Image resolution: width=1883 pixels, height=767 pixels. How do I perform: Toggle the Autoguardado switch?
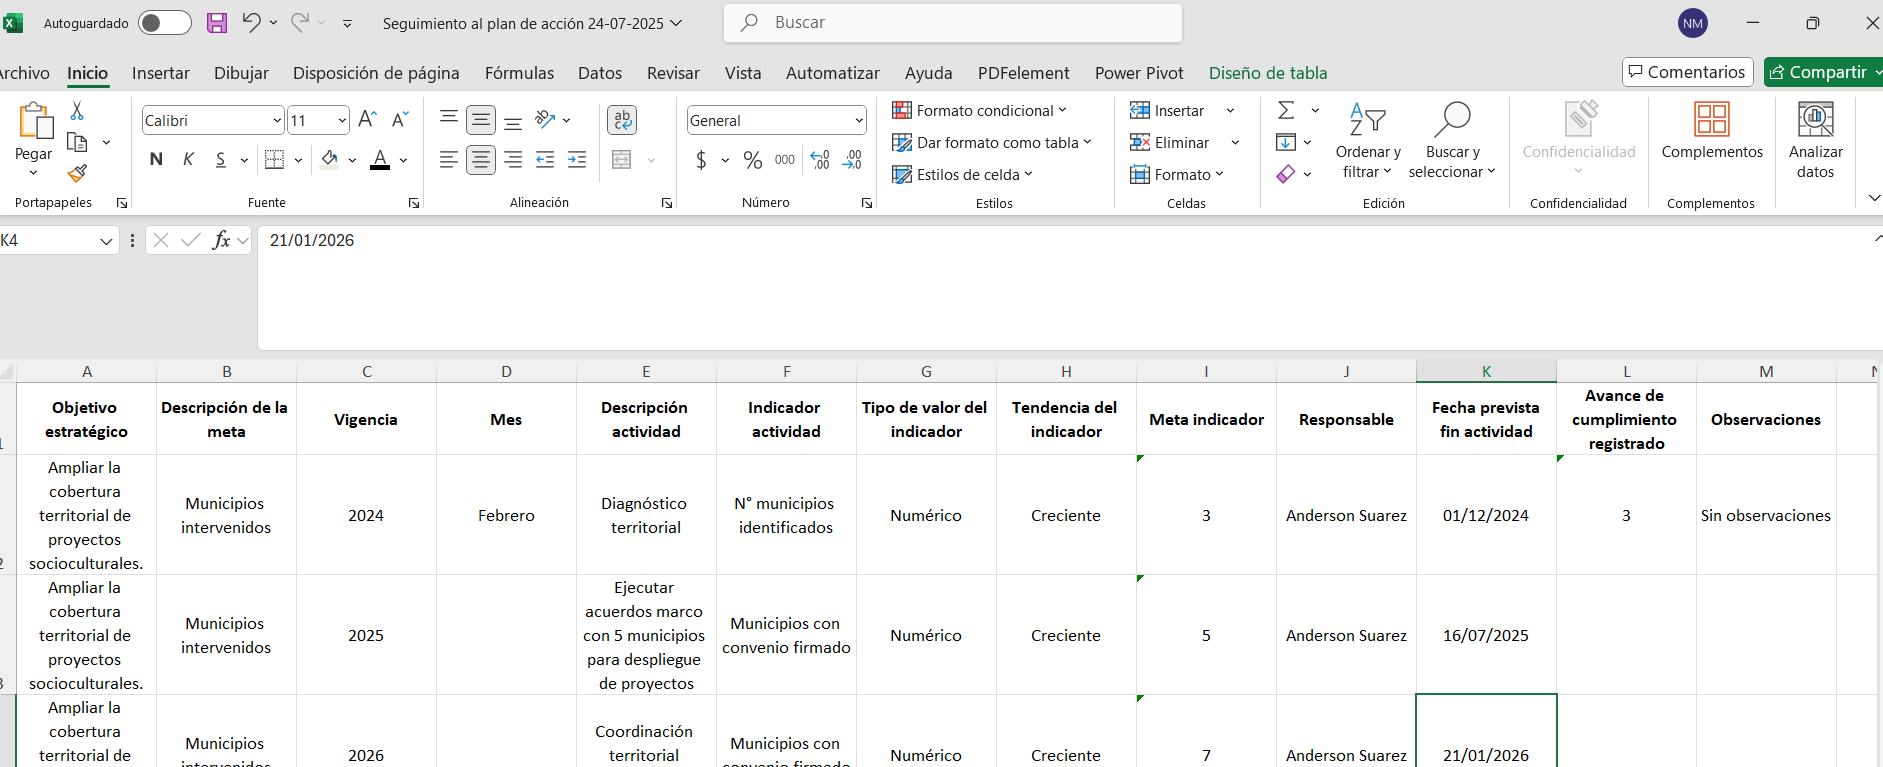pos(165,23)
